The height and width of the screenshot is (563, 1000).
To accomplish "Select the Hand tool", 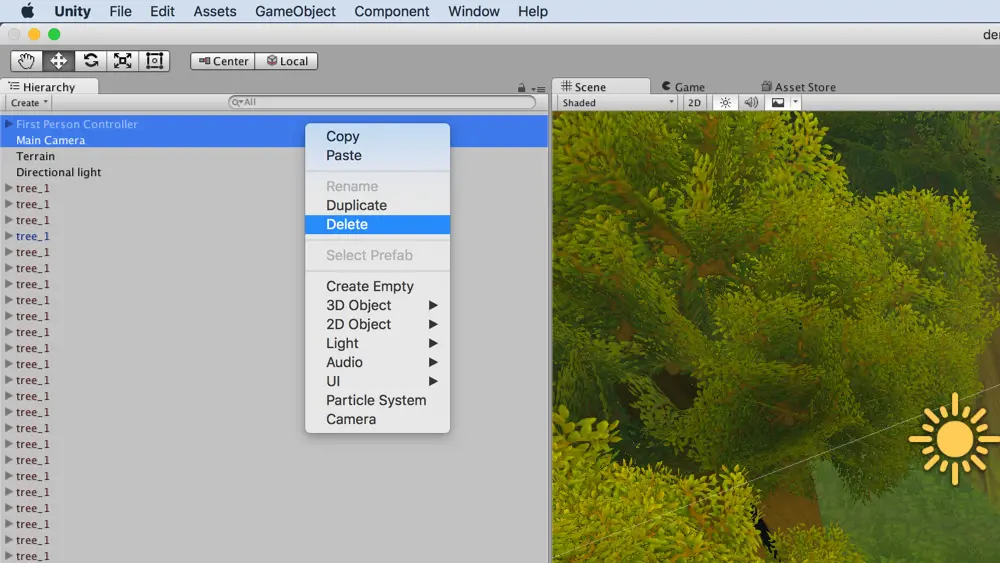I will [26, 61].
